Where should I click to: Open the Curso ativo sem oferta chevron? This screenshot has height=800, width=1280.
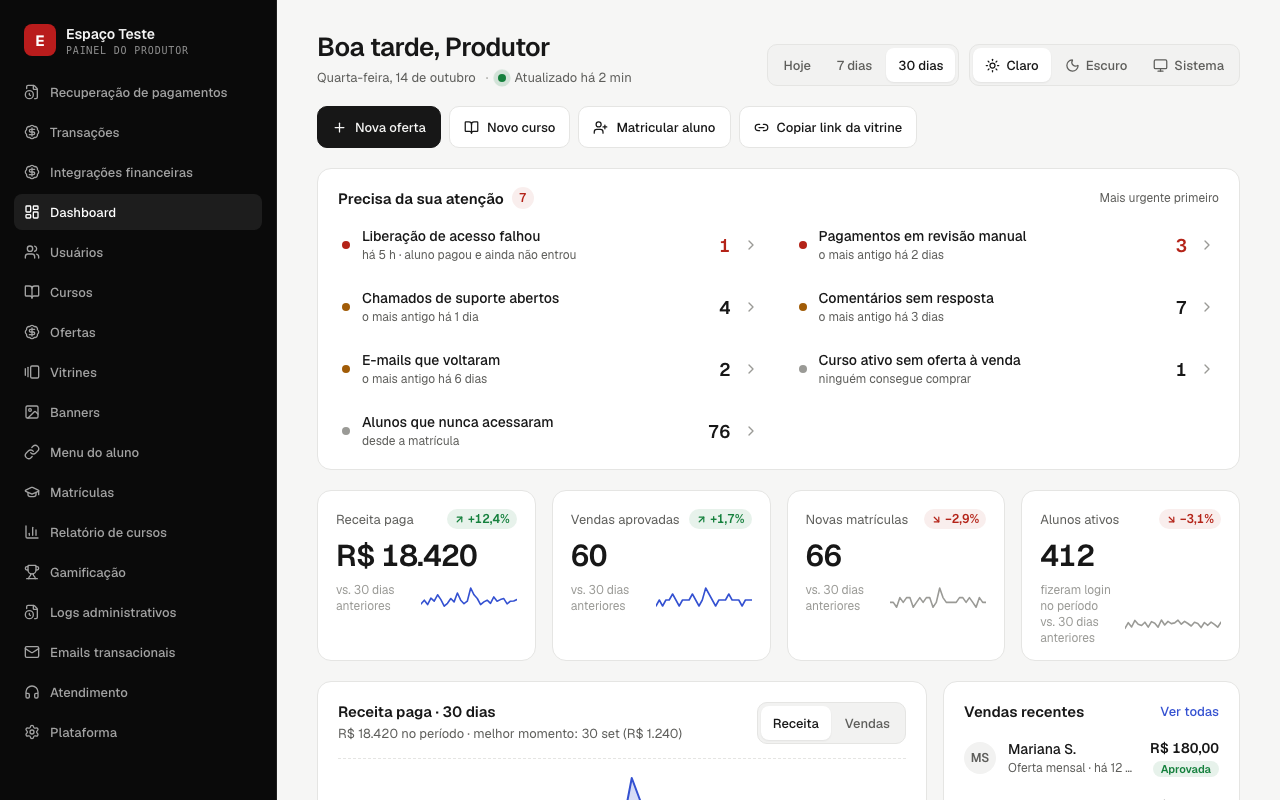(1207, 369)
